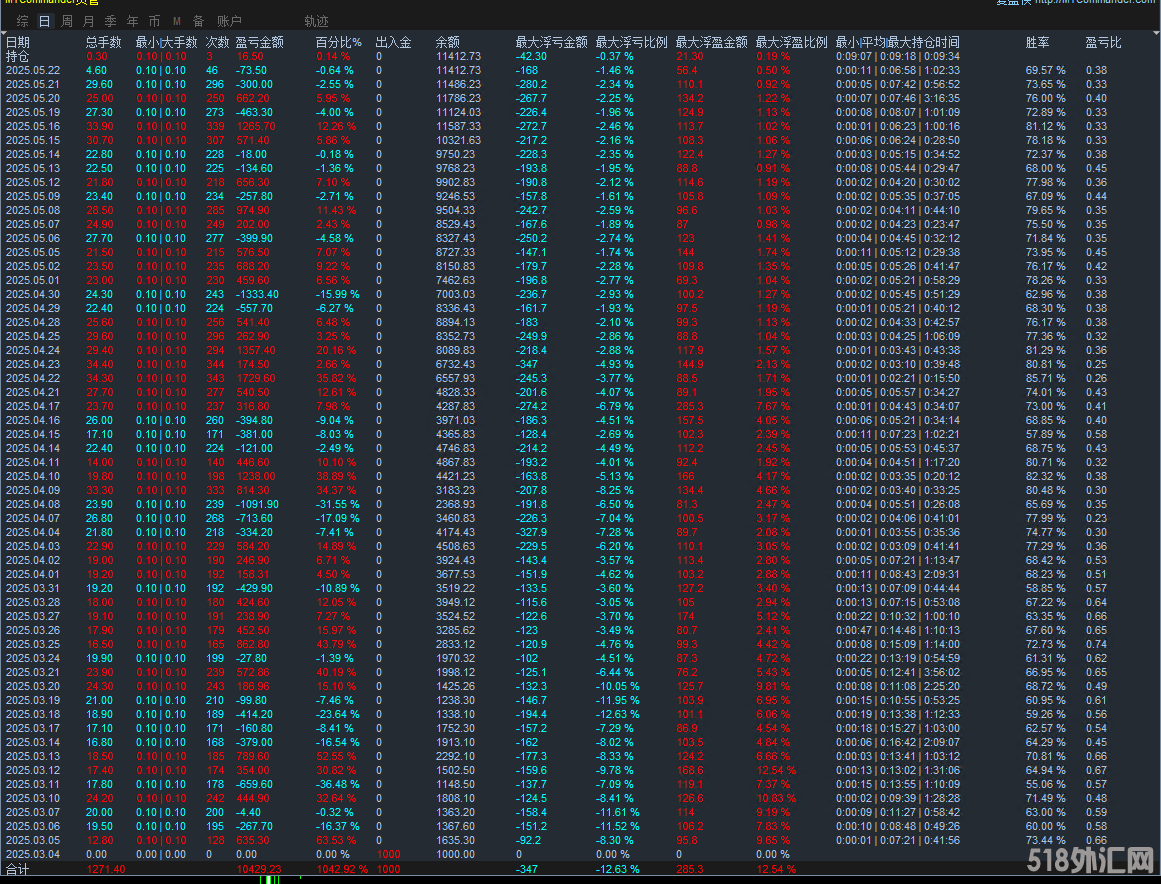1161x884 pixels.
Task: Click the 百分比% column header
Action: (339, 43)
